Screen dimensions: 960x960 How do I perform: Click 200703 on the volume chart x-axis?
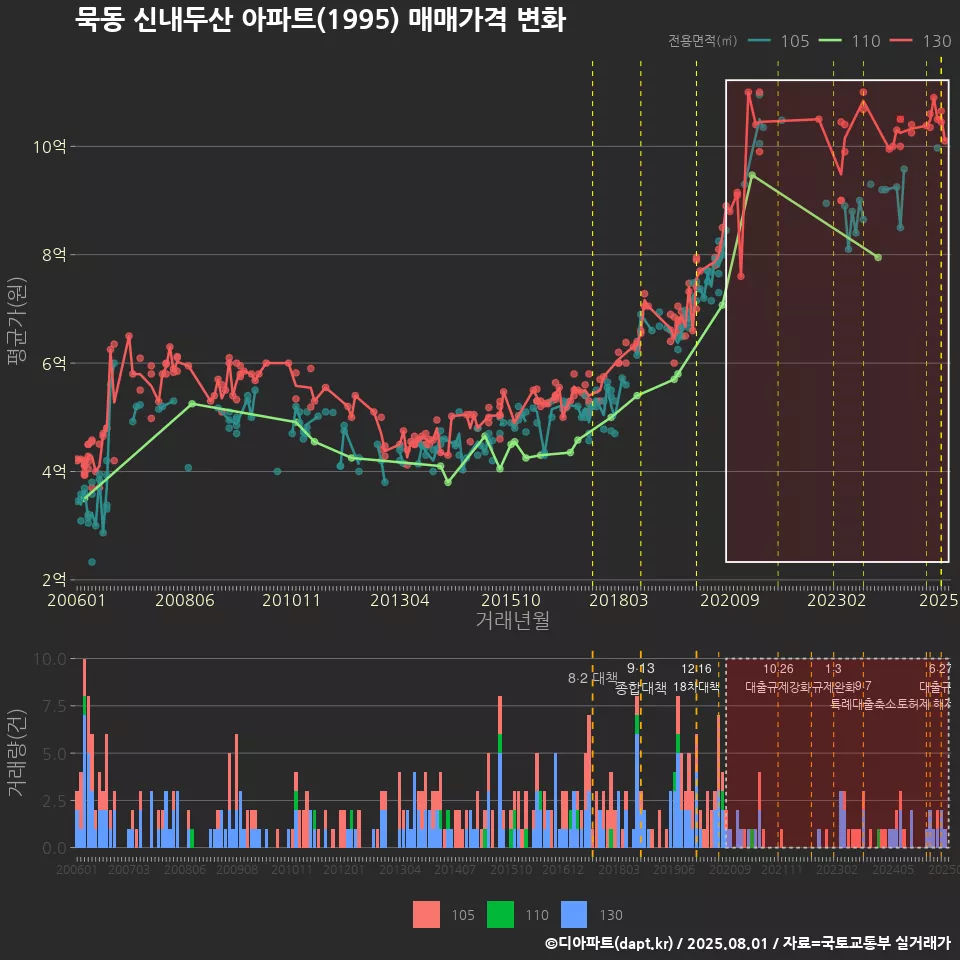point(129,869)
